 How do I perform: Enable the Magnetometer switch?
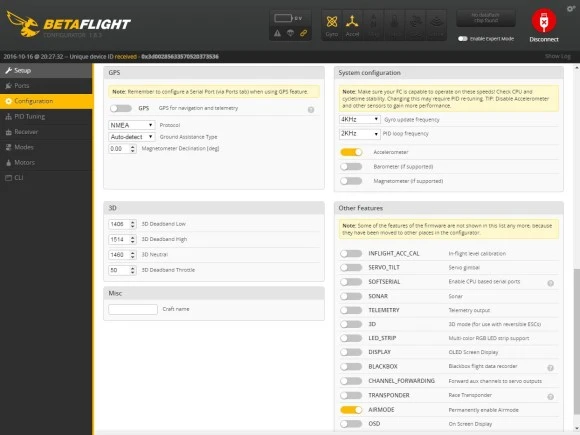coord(351,181)
